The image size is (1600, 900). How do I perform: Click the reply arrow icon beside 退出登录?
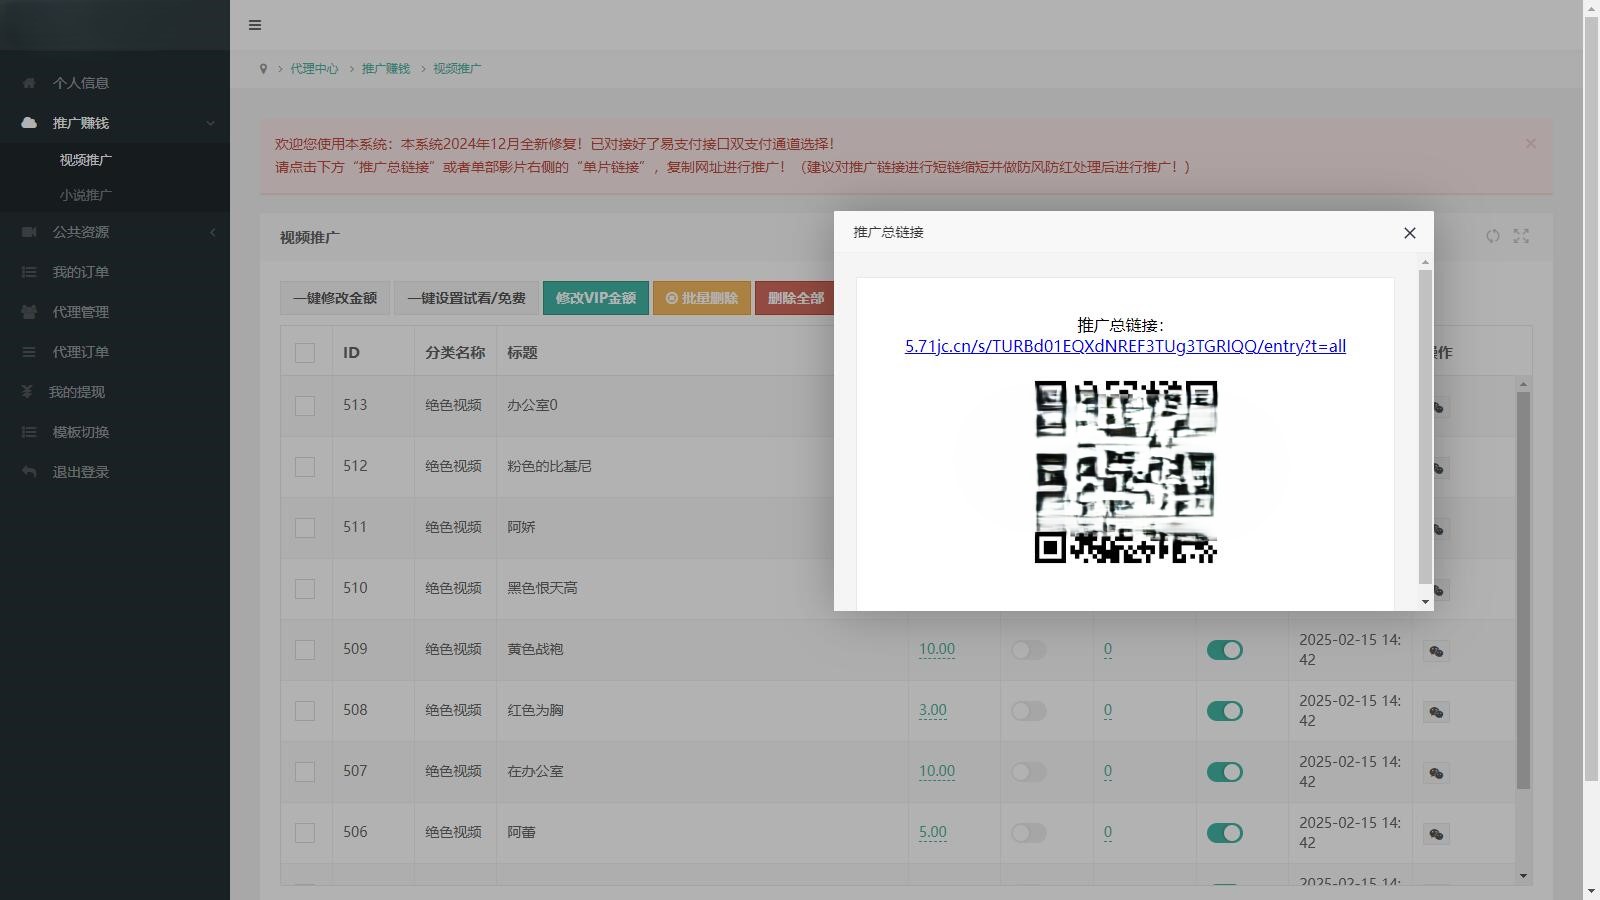click(x=29, y=472)
